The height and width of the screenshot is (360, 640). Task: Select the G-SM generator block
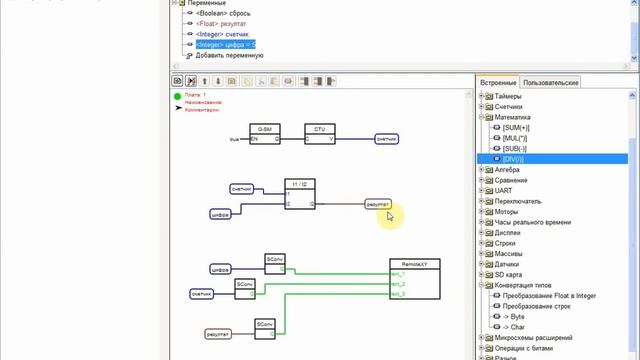(x=265, y=134)
